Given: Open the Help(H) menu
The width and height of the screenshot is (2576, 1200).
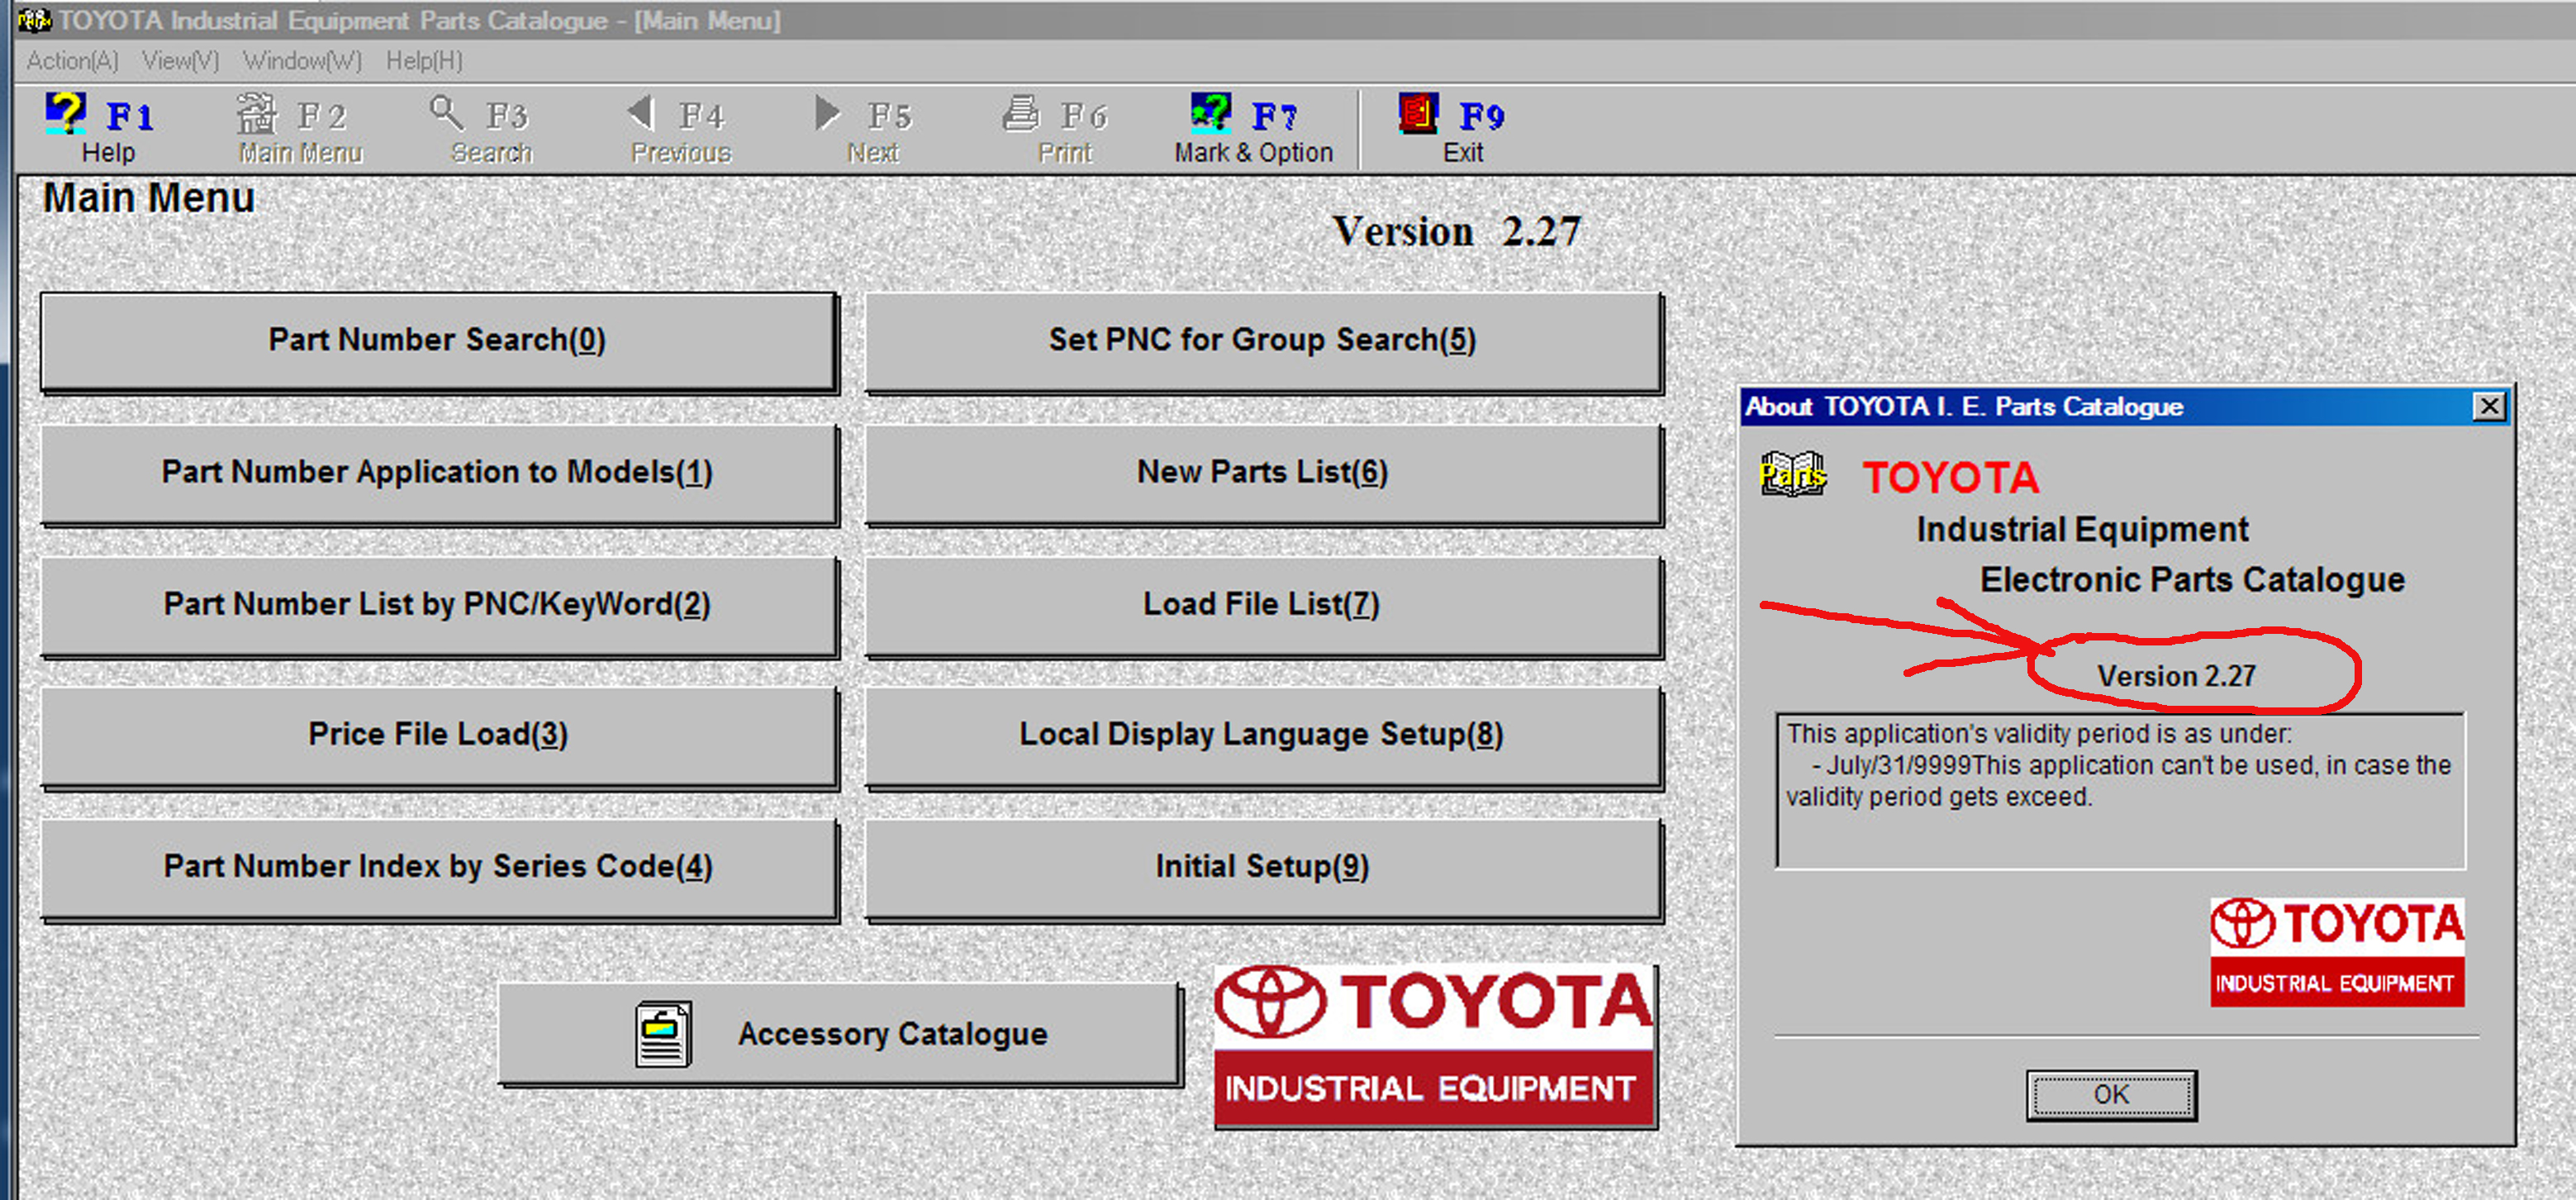Looking at the screenshot, I should tap(424, 61).
